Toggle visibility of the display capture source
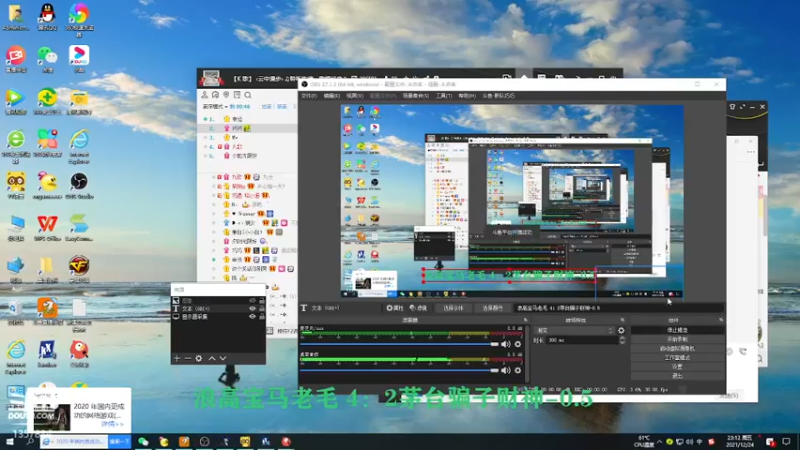The height and width of the screenshot is (450, 800). click(252, 317)
